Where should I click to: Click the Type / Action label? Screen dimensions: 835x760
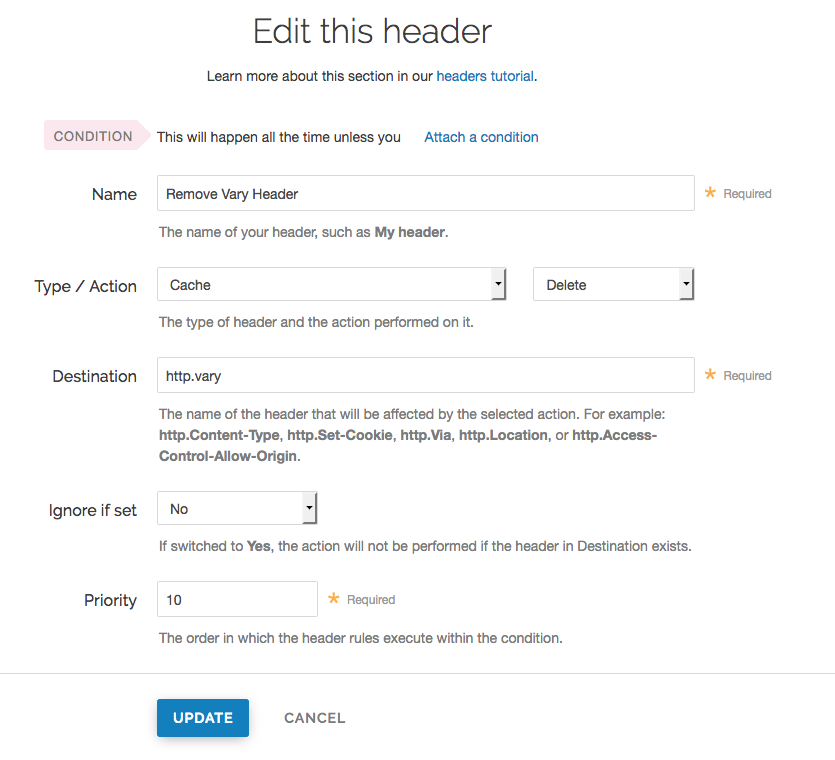pyautogui.click(x=86, y=287)
